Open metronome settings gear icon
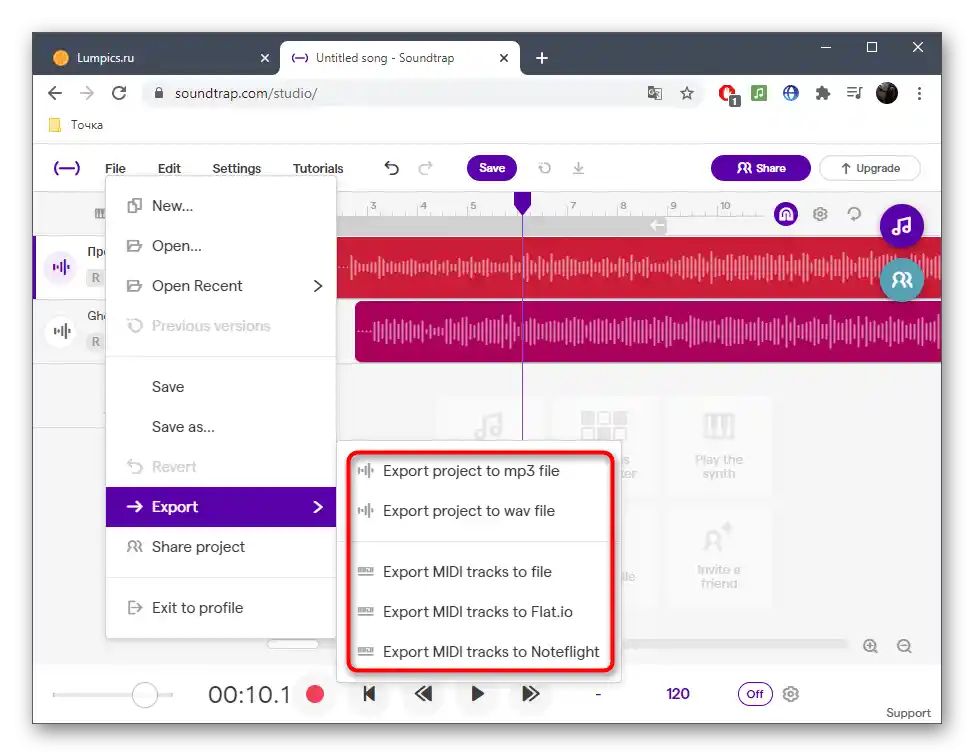 point(790,694)
